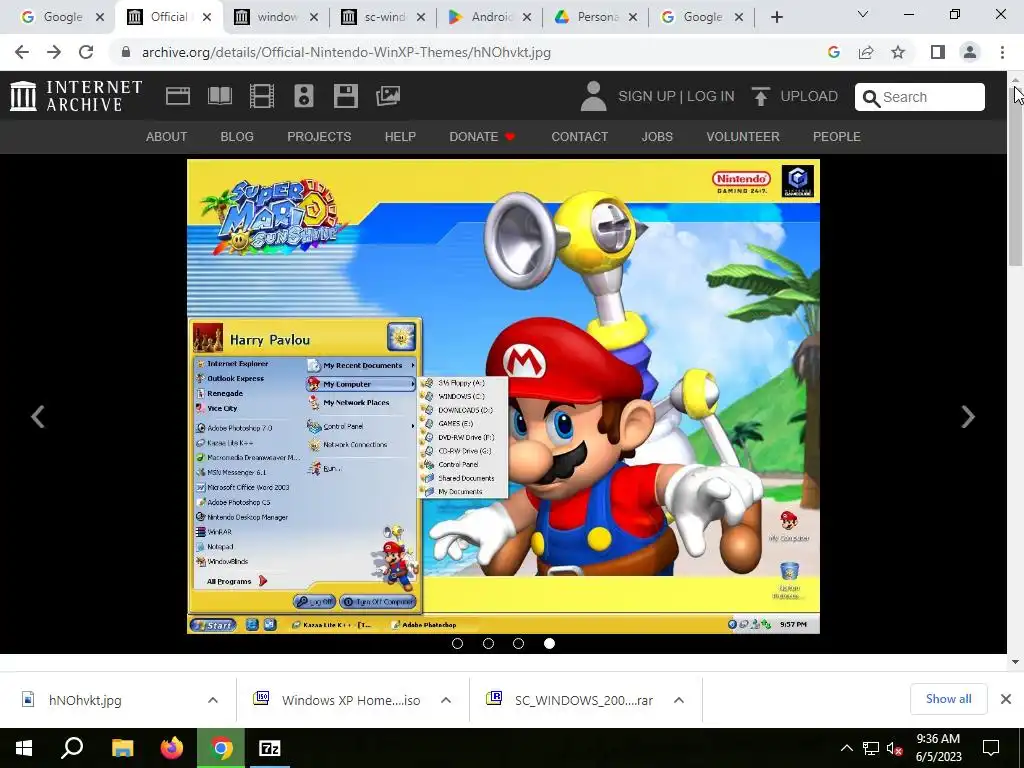
Task: Open a new tab with plus button
Action: (776, 17)
